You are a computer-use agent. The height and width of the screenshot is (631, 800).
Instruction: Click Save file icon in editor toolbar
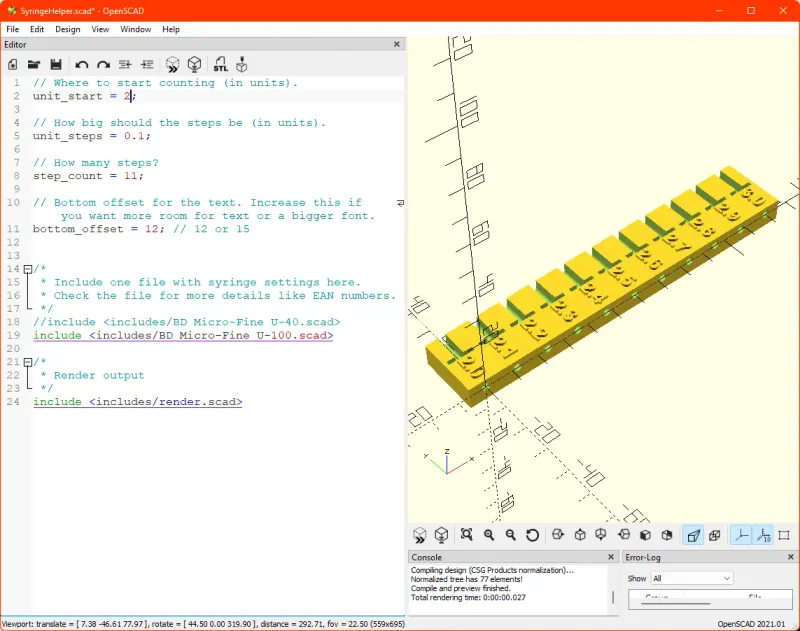pos(56,64)
